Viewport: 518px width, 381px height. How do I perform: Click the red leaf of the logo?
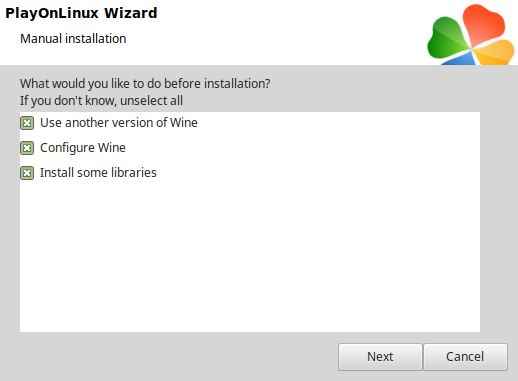484,25
